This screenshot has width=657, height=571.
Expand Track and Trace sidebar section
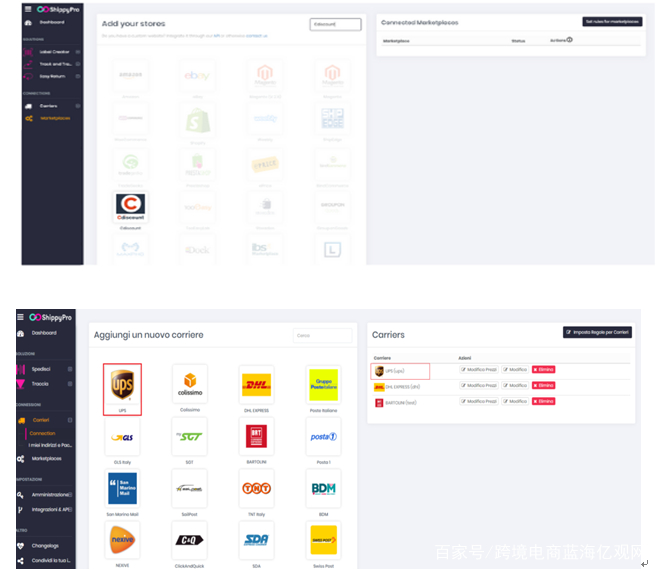pyautogui.click(x=78, y=64)
